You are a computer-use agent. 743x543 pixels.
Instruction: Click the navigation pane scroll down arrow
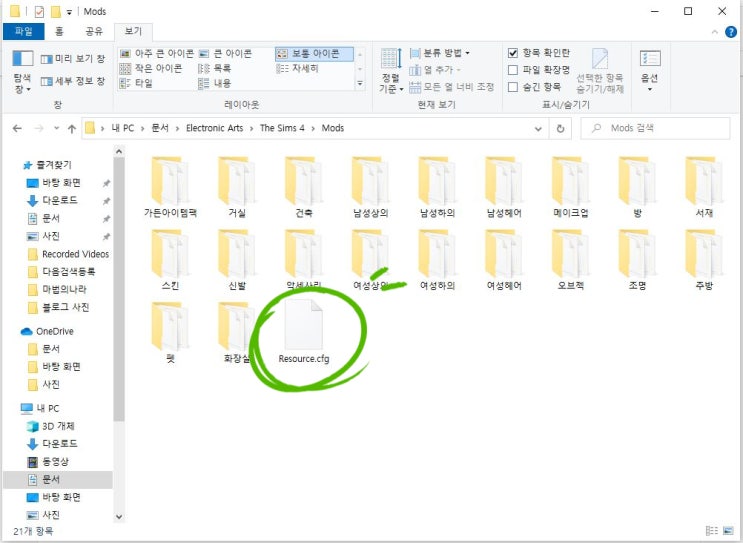tap(119, 516)
